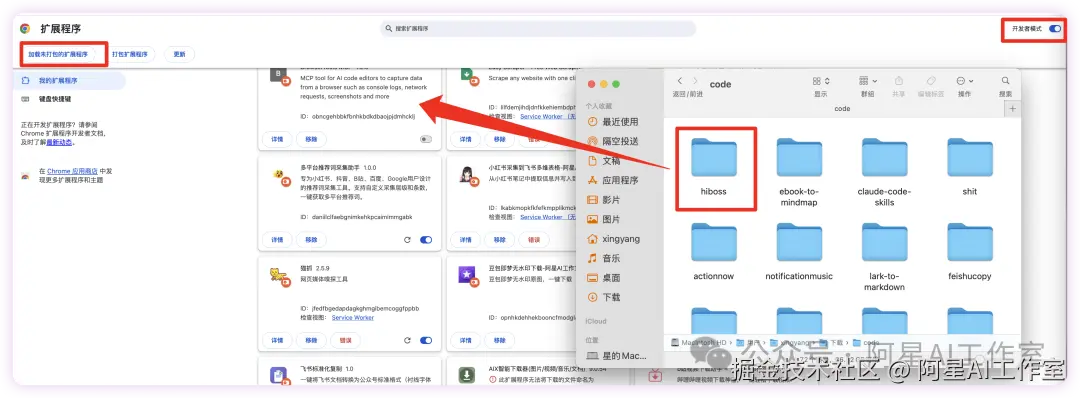The width and height of the screenshot is (1080, 398).
Task: Open the claude-code-skills folder
Action: click(x=884, y=158)
